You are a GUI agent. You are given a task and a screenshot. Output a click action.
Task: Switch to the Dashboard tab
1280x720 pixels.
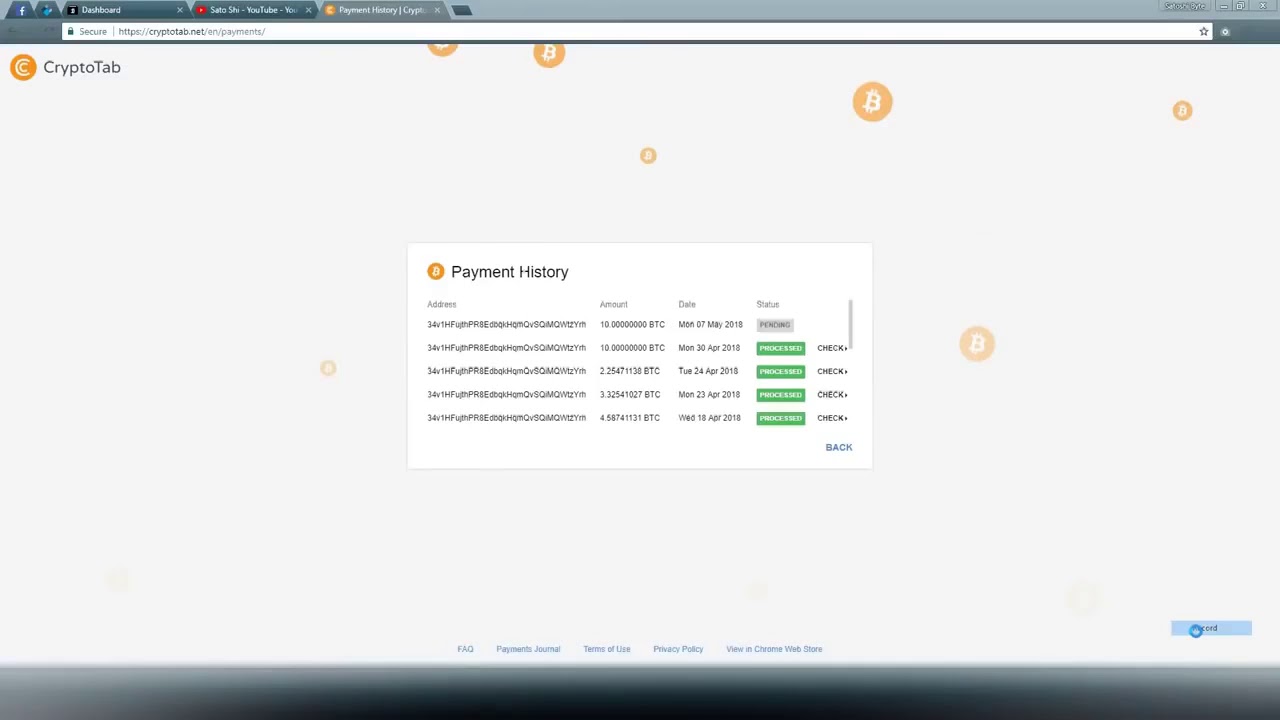123,10
